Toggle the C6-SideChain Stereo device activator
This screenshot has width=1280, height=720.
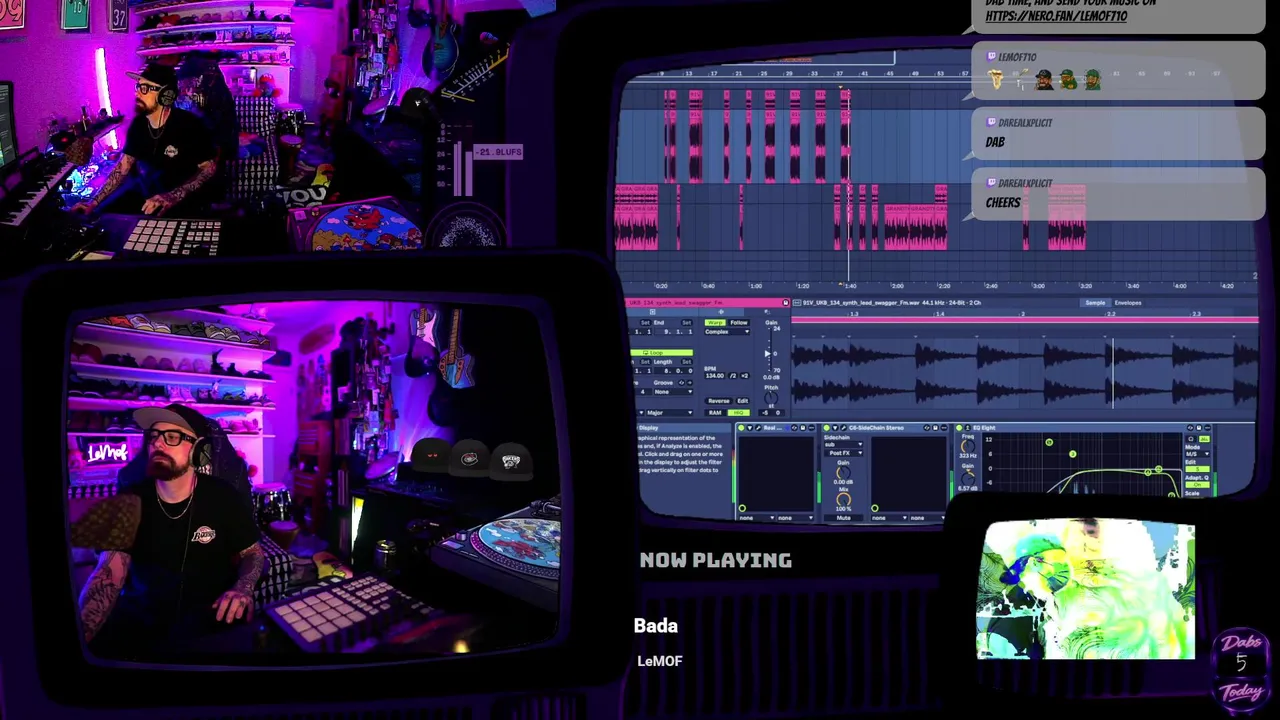click(x=826, y=428)
